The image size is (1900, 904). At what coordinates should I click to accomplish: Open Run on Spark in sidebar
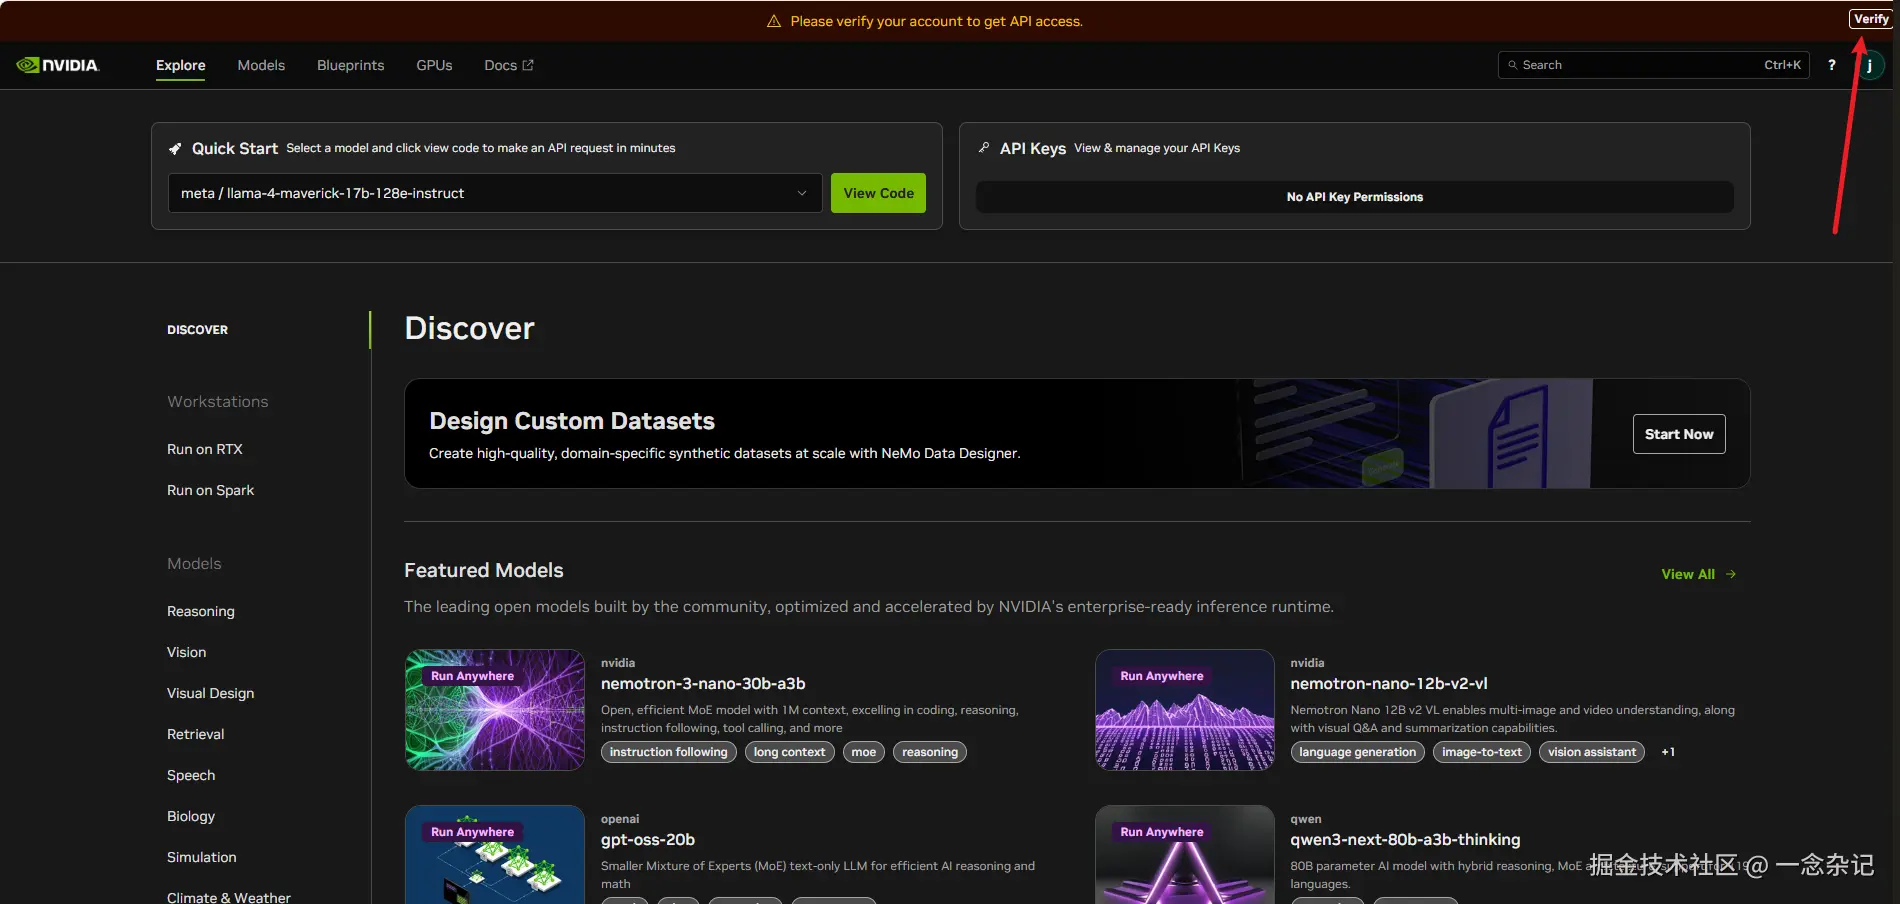(x=210, y=490)
